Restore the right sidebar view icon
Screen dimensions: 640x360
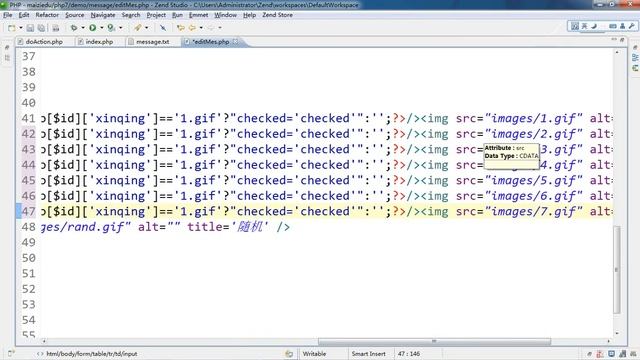[635, 48]
